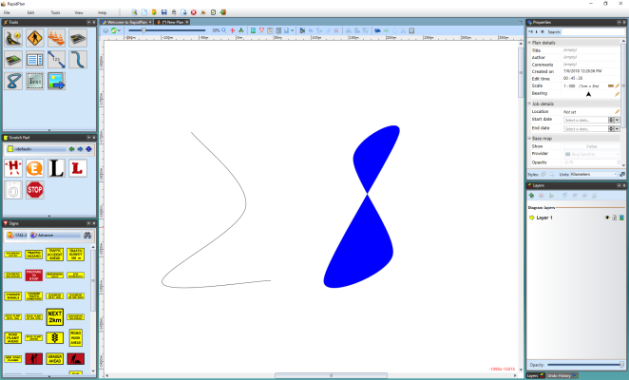This screenshot has width=629, height=380.
Task: Open the Units dropdown
Action: click(593, 175)
